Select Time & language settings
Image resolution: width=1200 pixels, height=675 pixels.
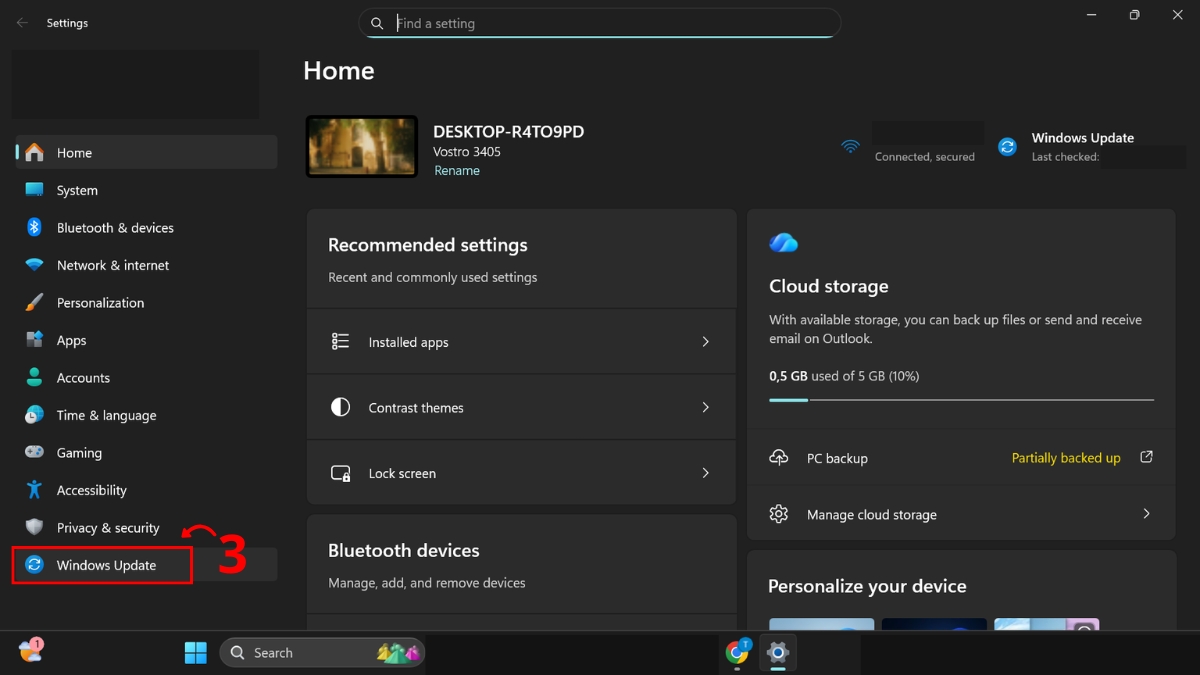click(34, 415)
